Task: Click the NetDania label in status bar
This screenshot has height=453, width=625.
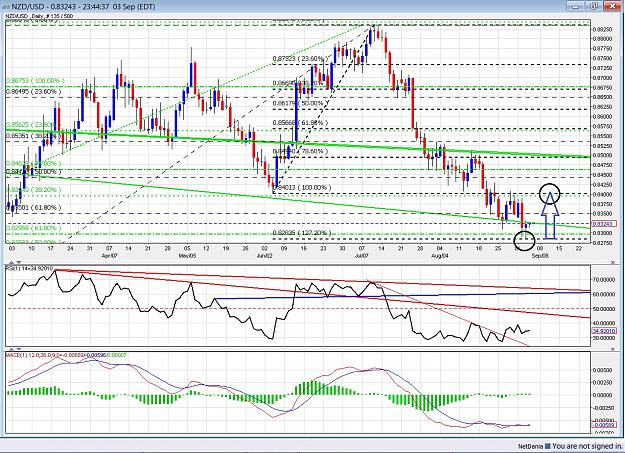Action: pos(531,447)
